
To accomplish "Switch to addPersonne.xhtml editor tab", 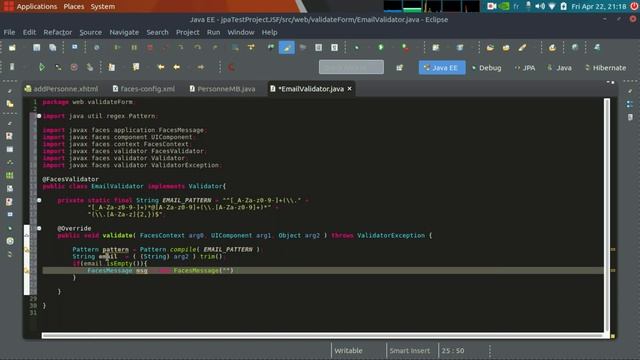I will (61, 89).
